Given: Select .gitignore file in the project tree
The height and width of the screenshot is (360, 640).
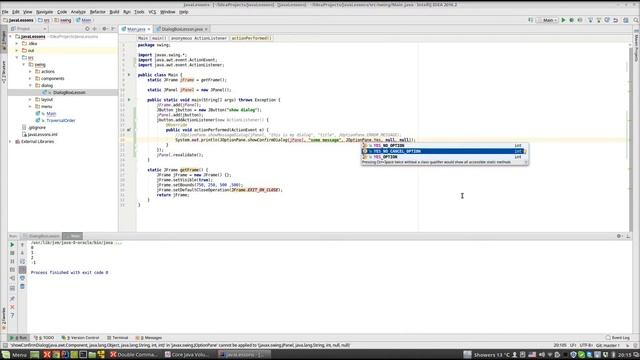Looking at the screenshot, I should pos(37,127).
